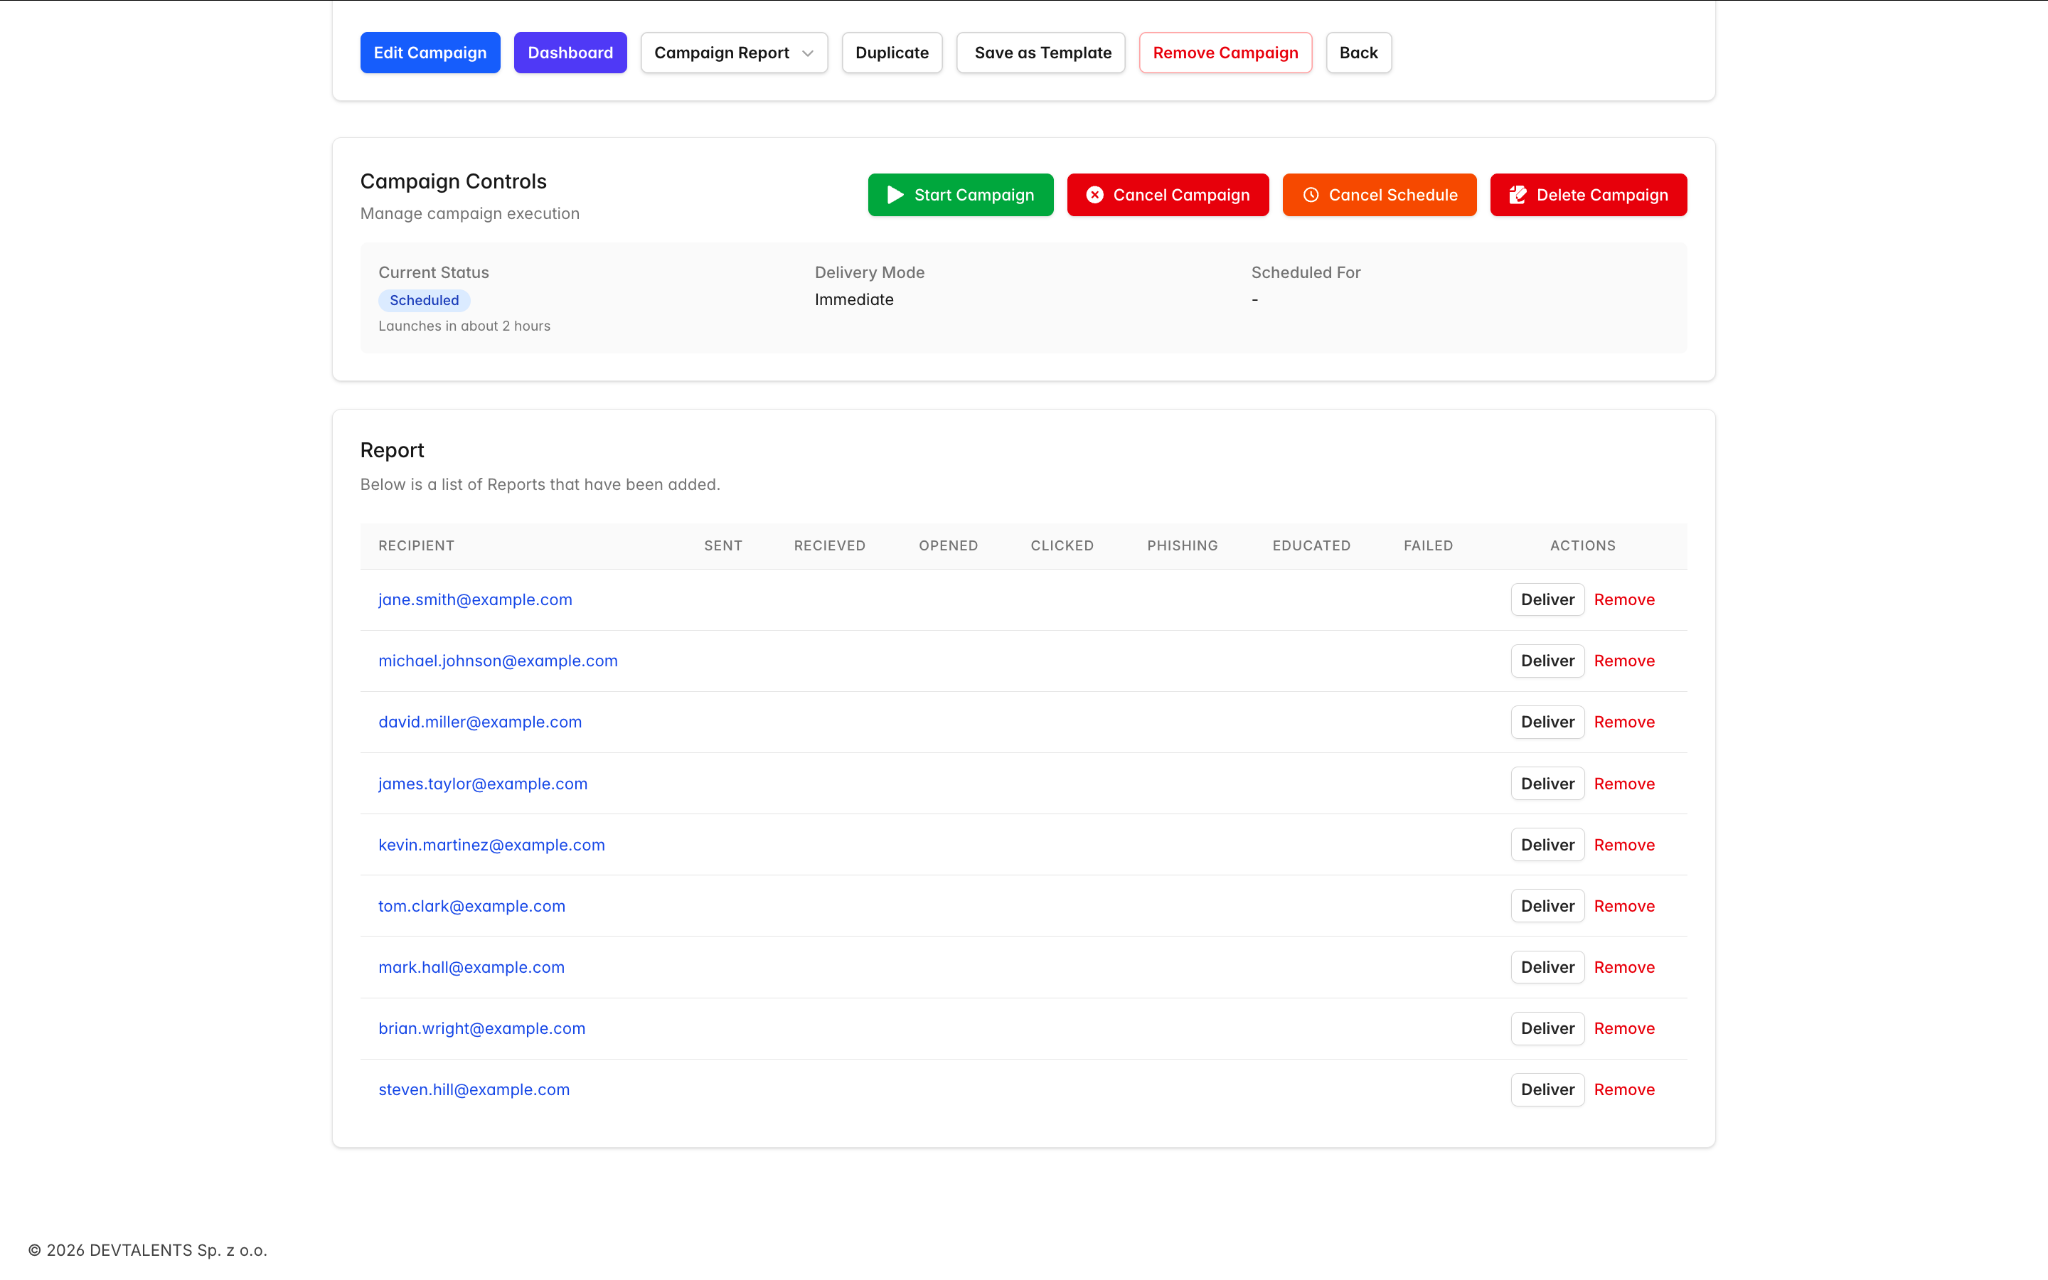Click the X icon on Cancel Campaign

[x=1095, y=195]
